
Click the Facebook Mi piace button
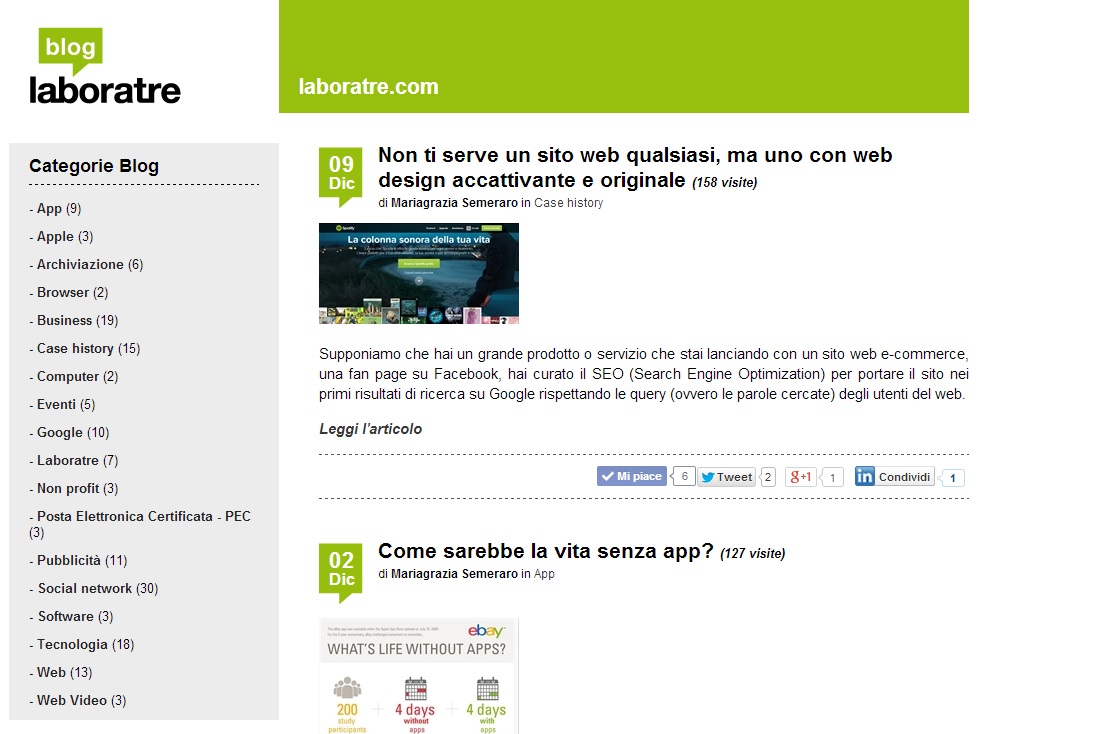[632, 477]
